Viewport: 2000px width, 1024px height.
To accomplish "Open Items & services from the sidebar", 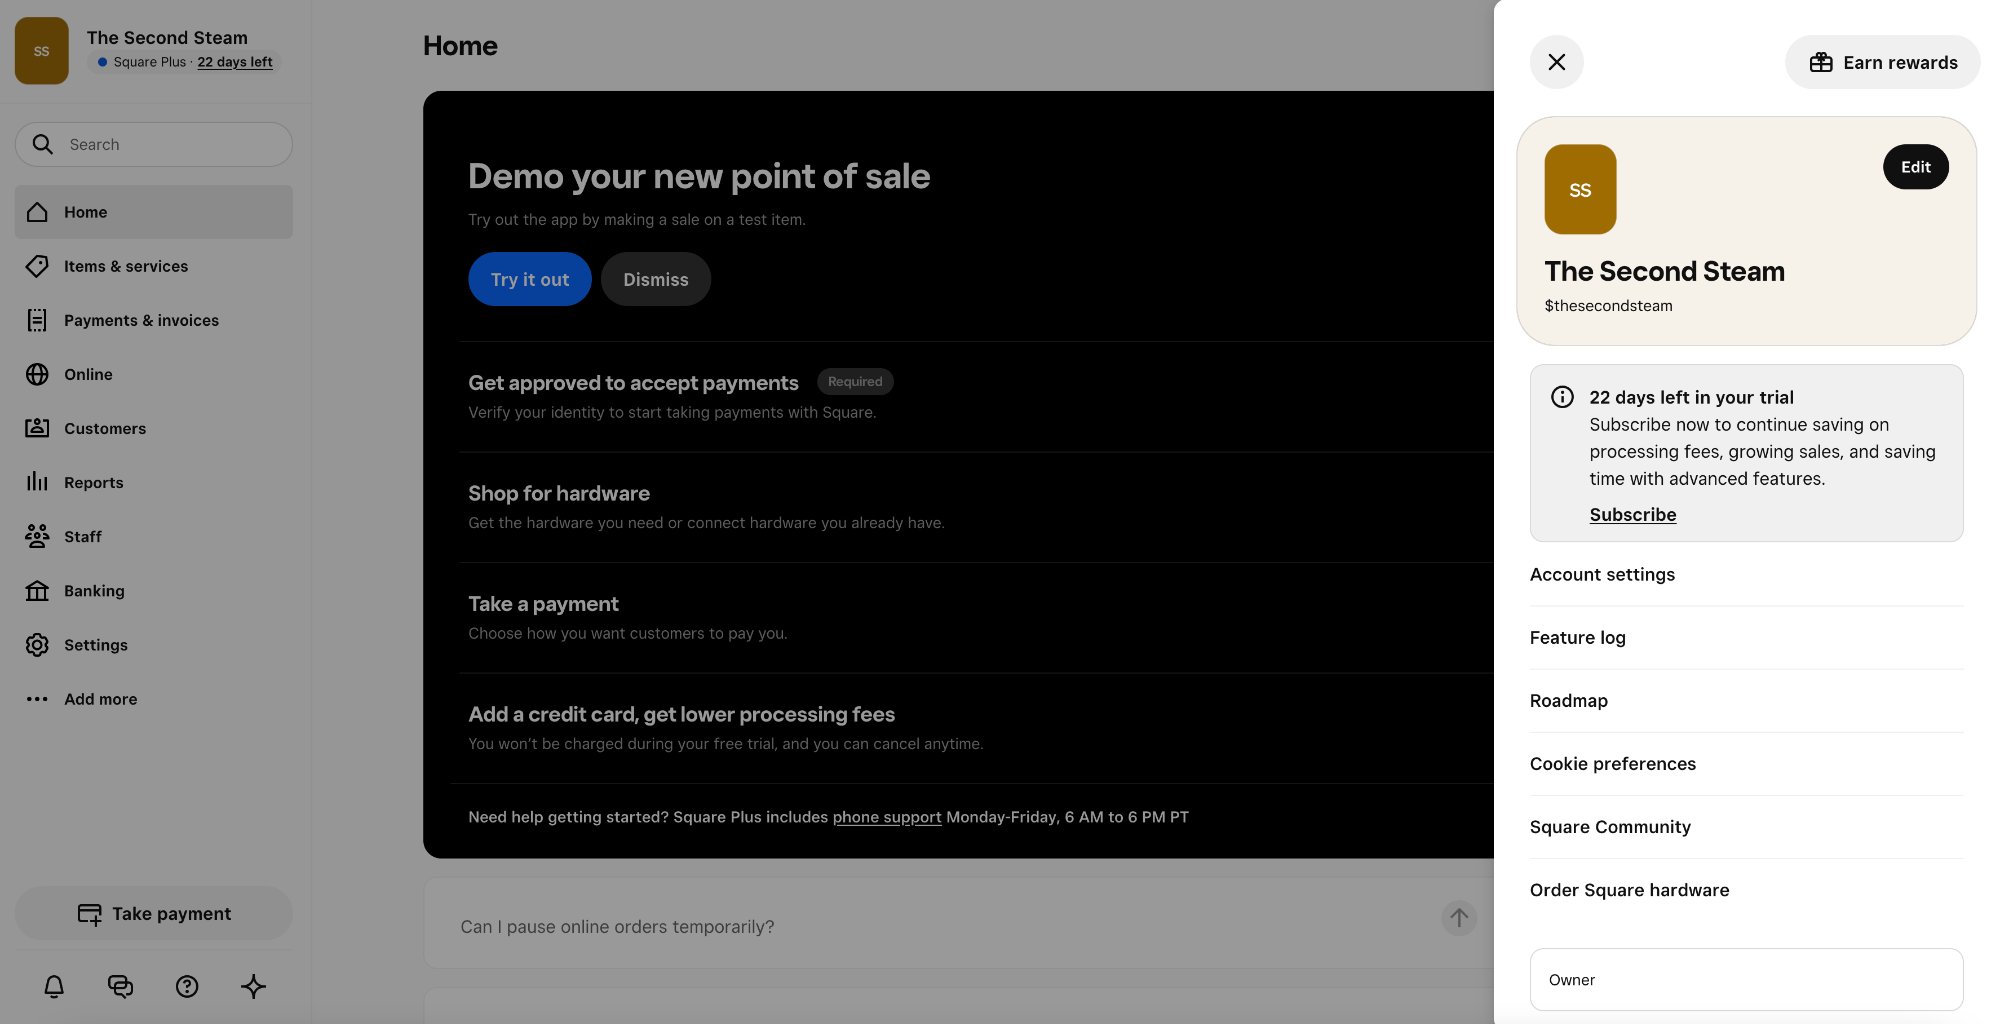I will tap(126, 266).
